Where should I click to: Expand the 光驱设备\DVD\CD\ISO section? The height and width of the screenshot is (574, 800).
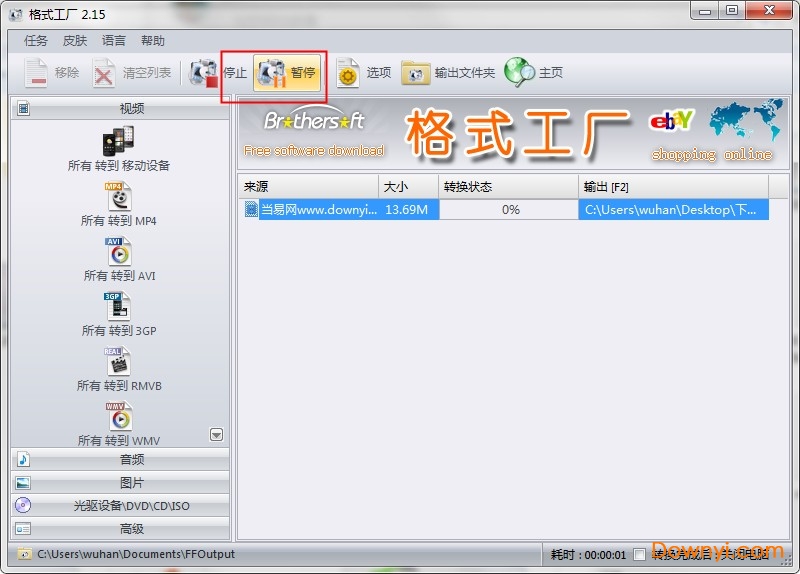coord(120,506)
